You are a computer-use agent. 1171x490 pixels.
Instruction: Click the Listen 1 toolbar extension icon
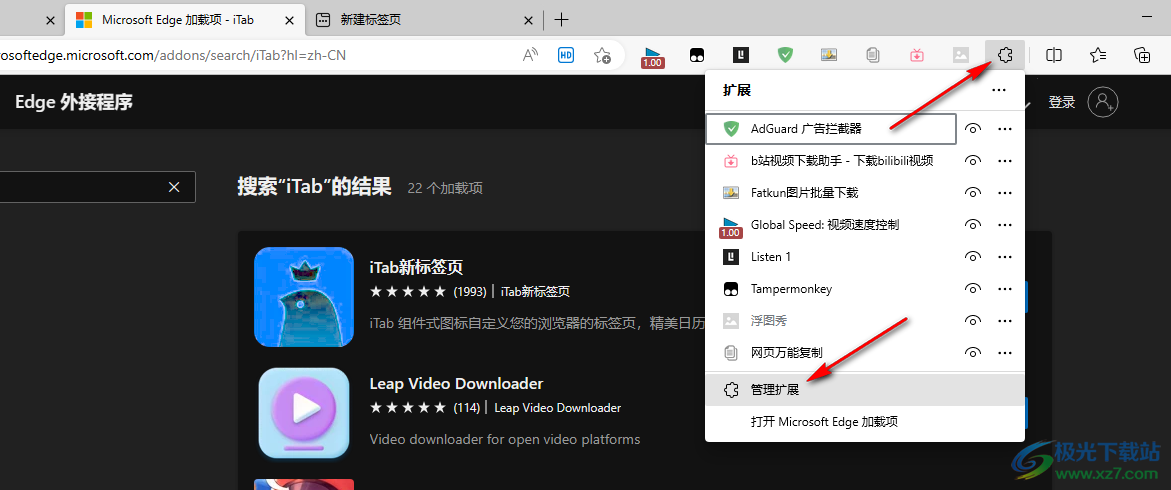tap(740, 55)
